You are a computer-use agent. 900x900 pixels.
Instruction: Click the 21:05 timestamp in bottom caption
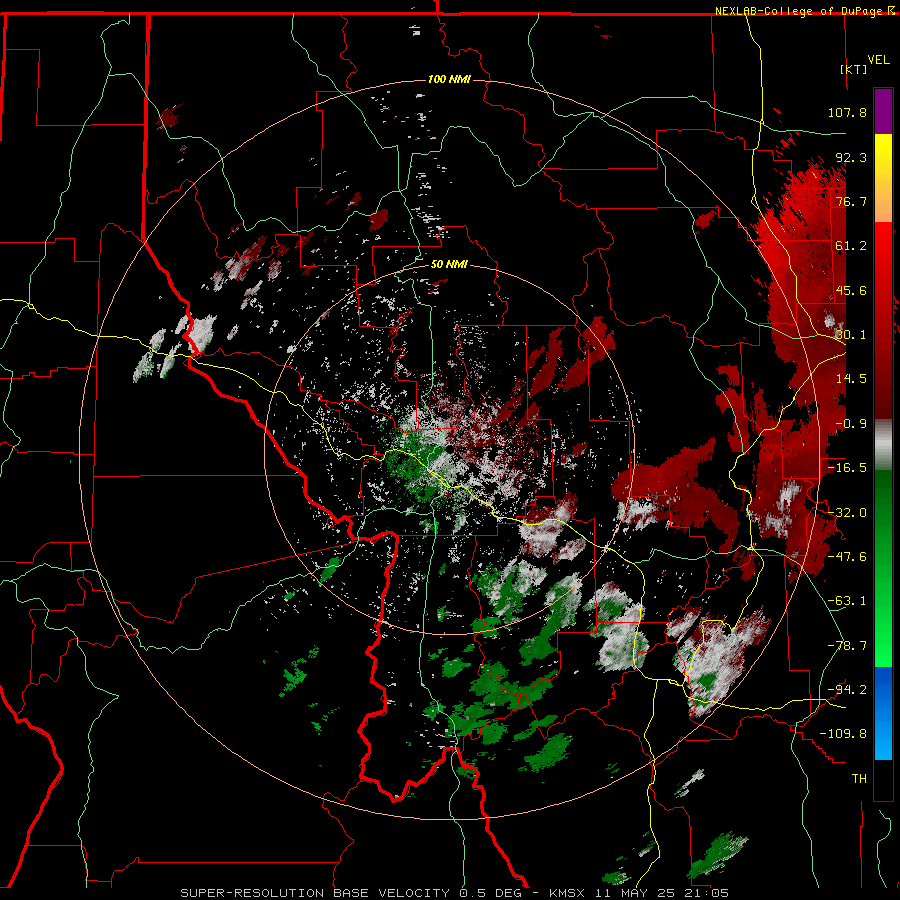tap(709, 893)
